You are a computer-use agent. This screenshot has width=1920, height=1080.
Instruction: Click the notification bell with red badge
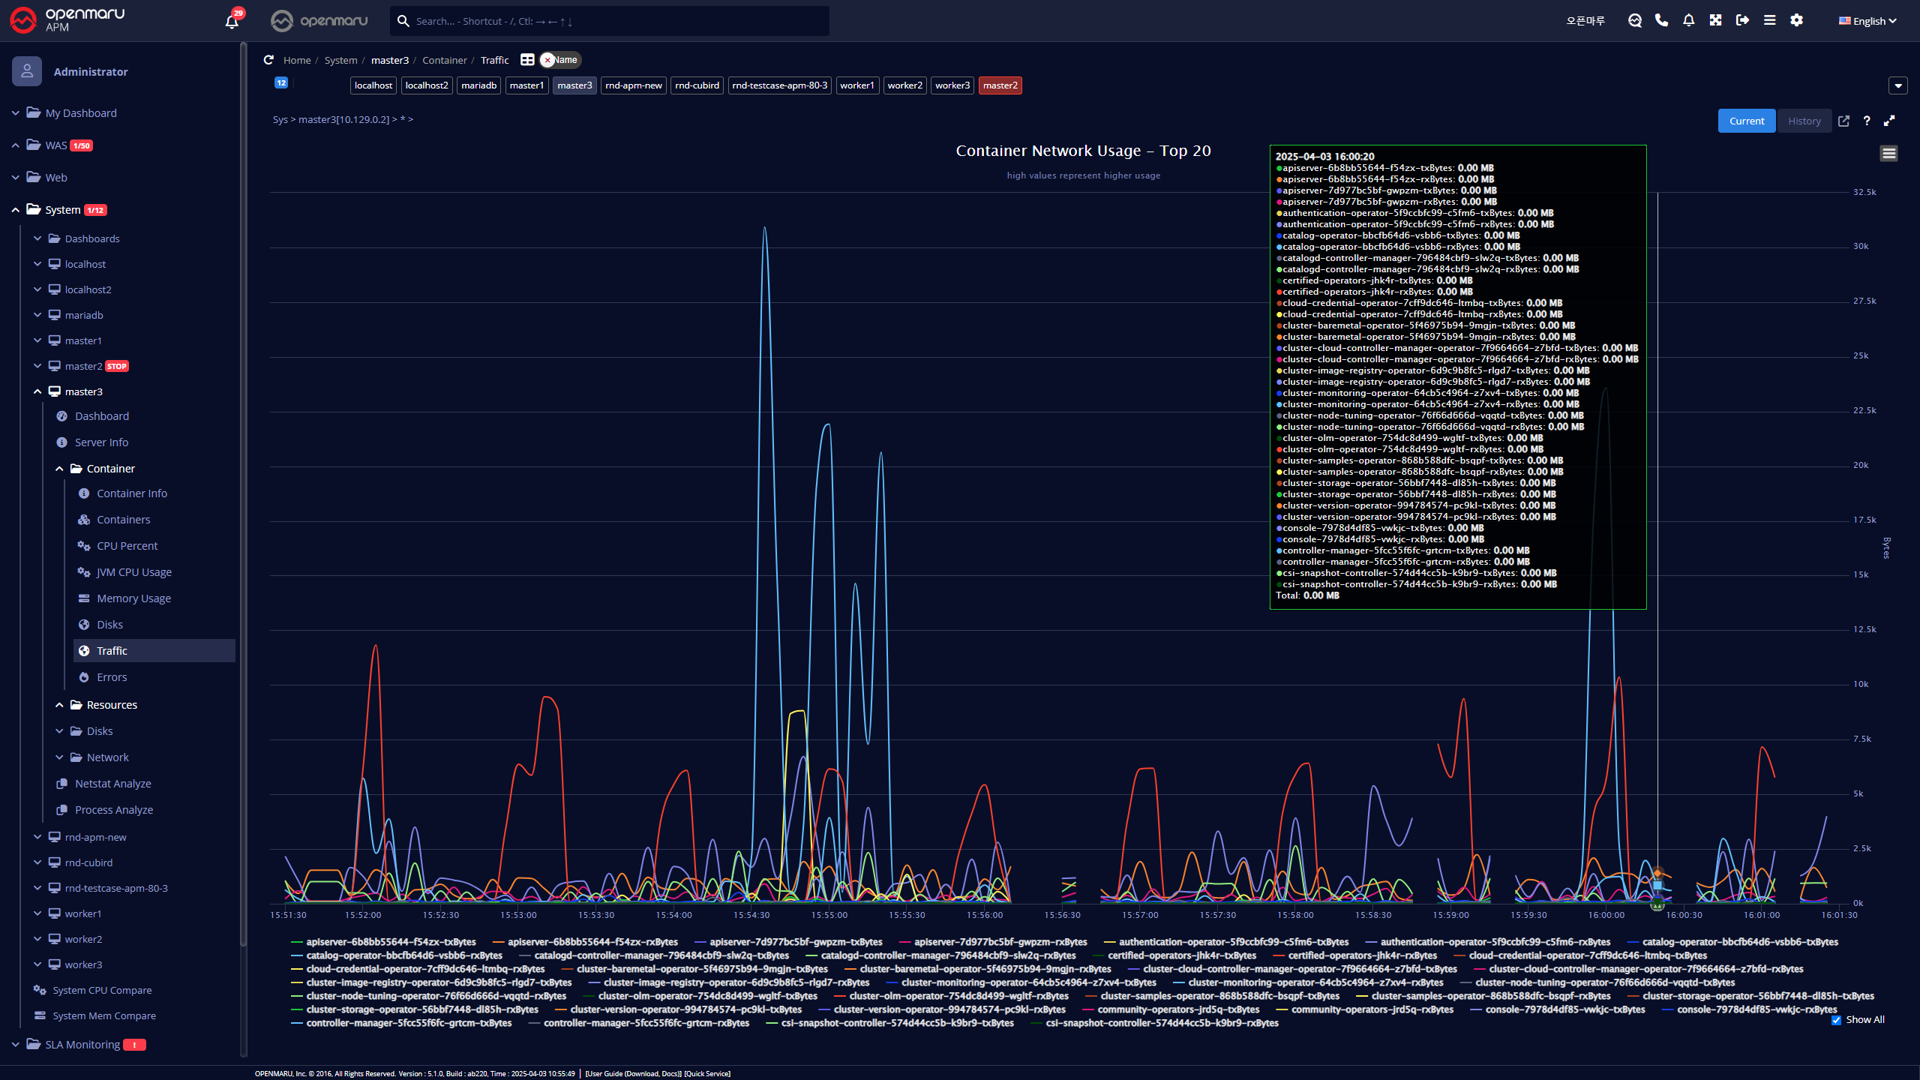tap(232, 20)
